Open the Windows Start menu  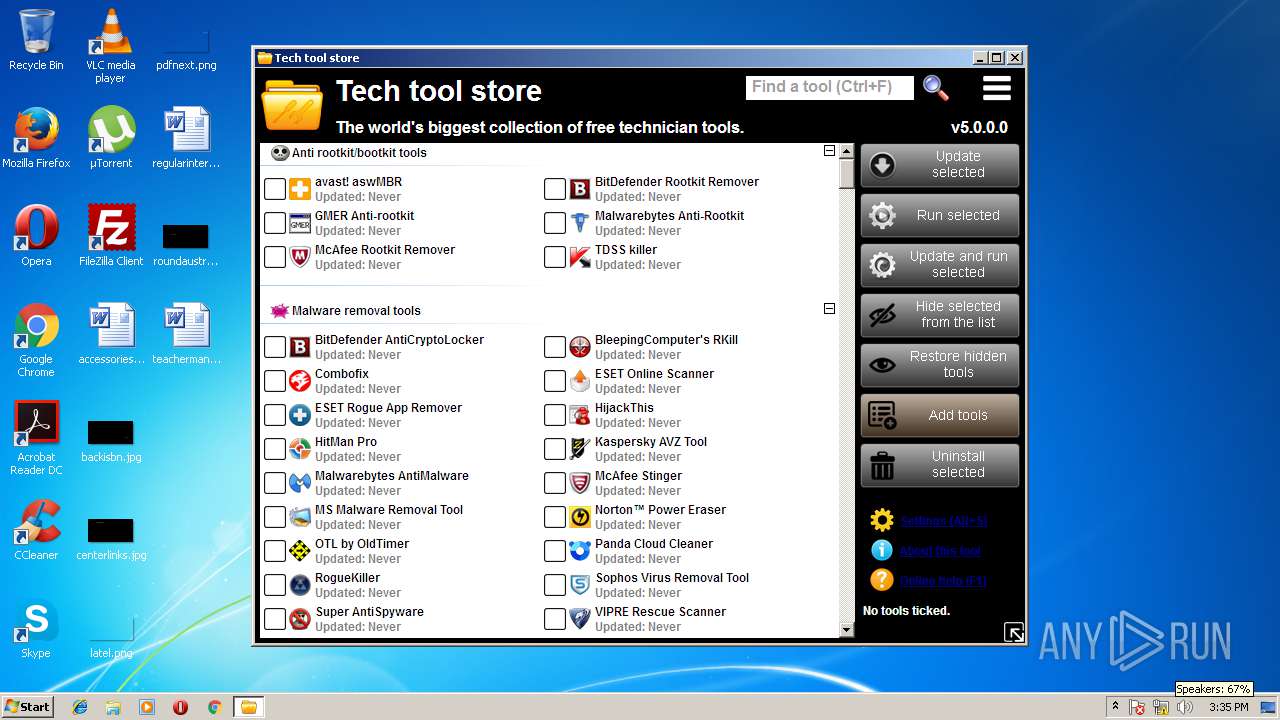27,706
